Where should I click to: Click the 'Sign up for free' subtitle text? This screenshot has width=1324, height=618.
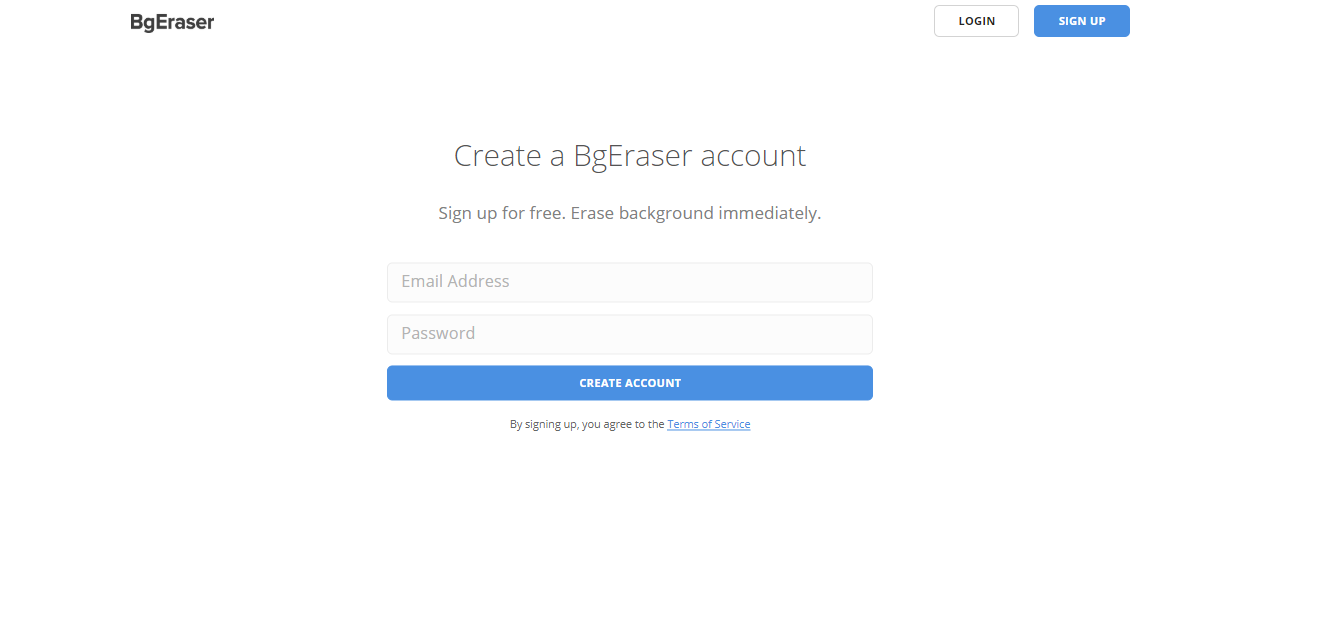[x=500, y=213]
